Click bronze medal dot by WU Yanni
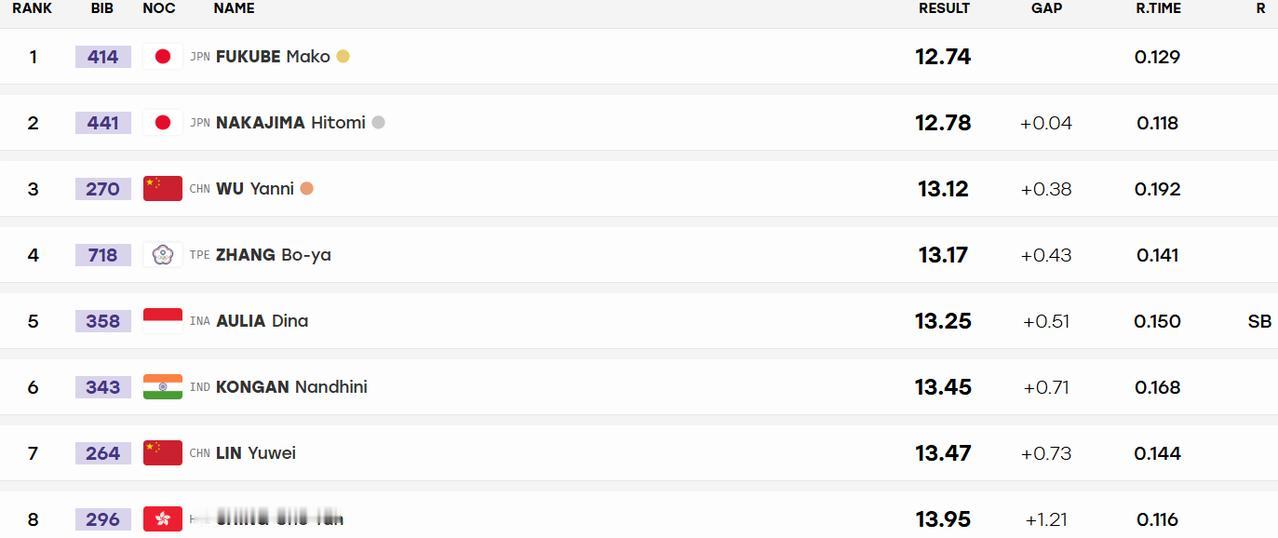Viewport: 1278px width, 538px height. (307, 189)
